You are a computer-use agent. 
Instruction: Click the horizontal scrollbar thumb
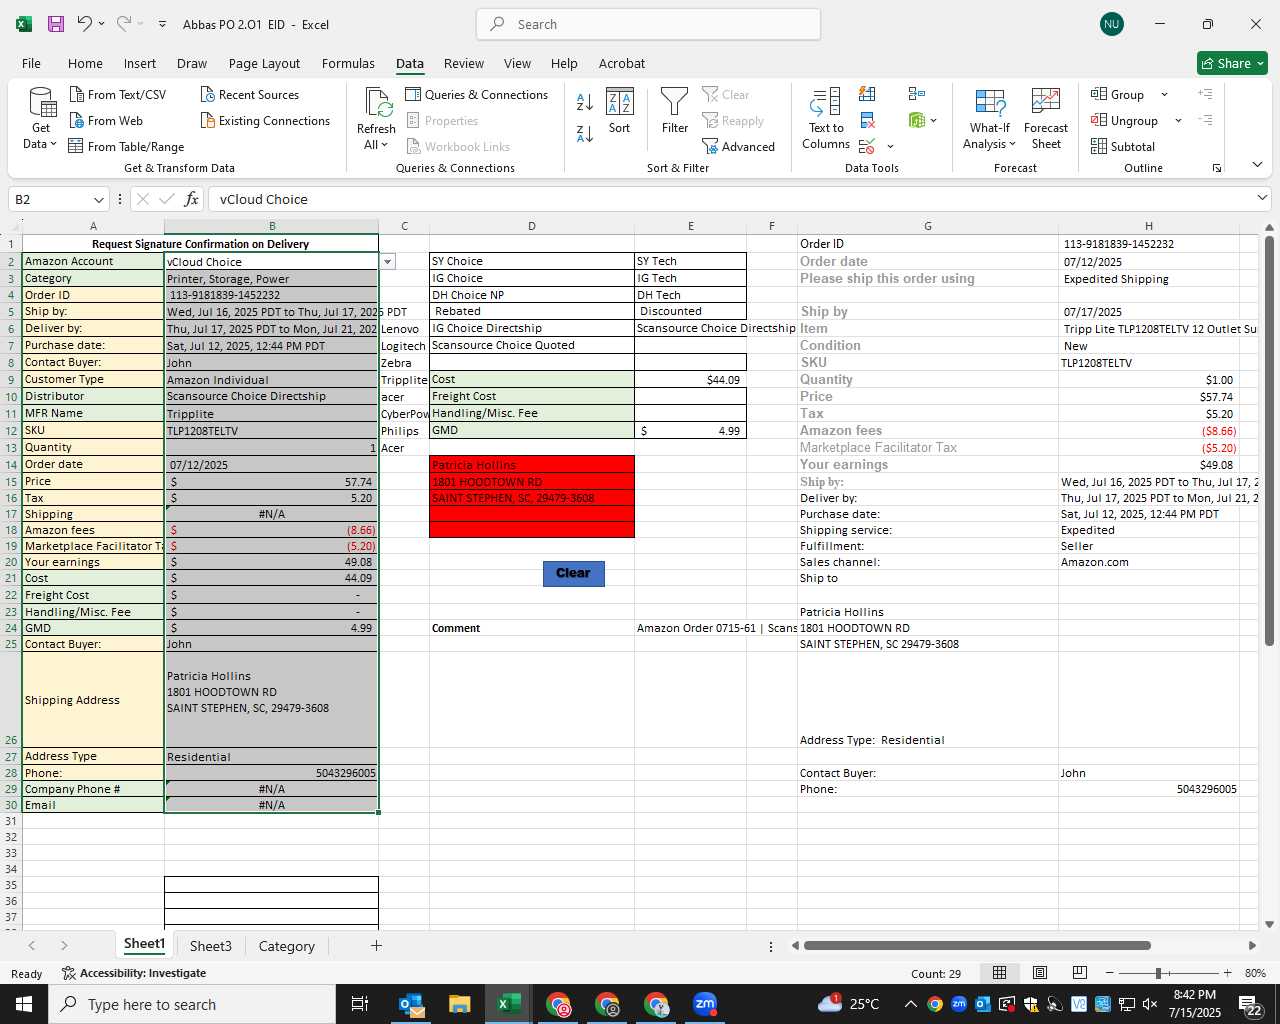[977, 945]
